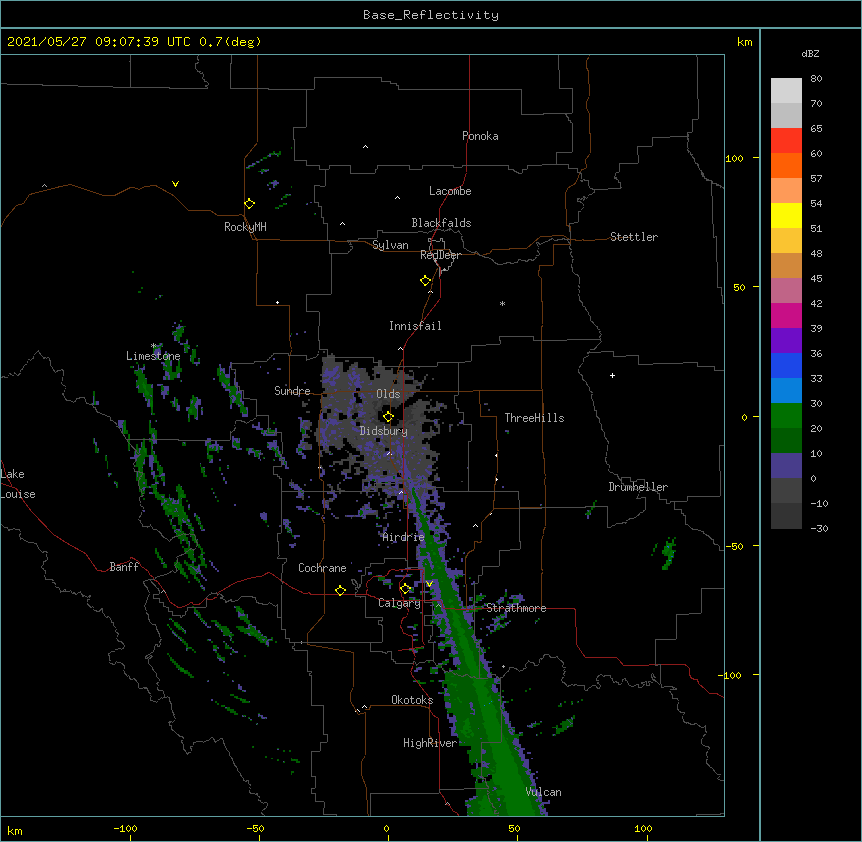Select the yellow marker near Cochrane
This screenshot has width=862, height=842.
340,590
